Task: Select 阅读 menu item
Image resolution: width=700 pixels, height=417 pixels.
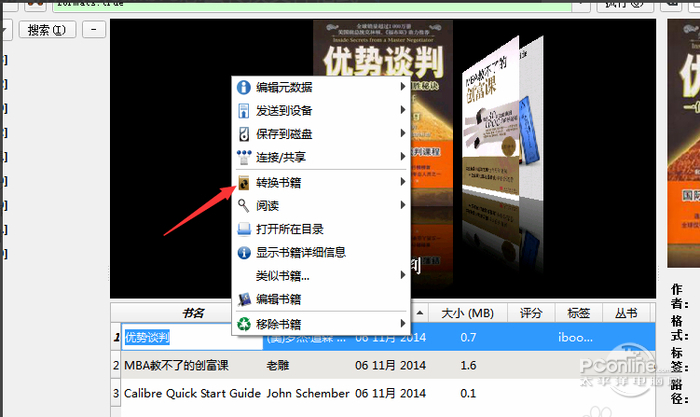Action: pyautogui.click(x=321, y=206)
